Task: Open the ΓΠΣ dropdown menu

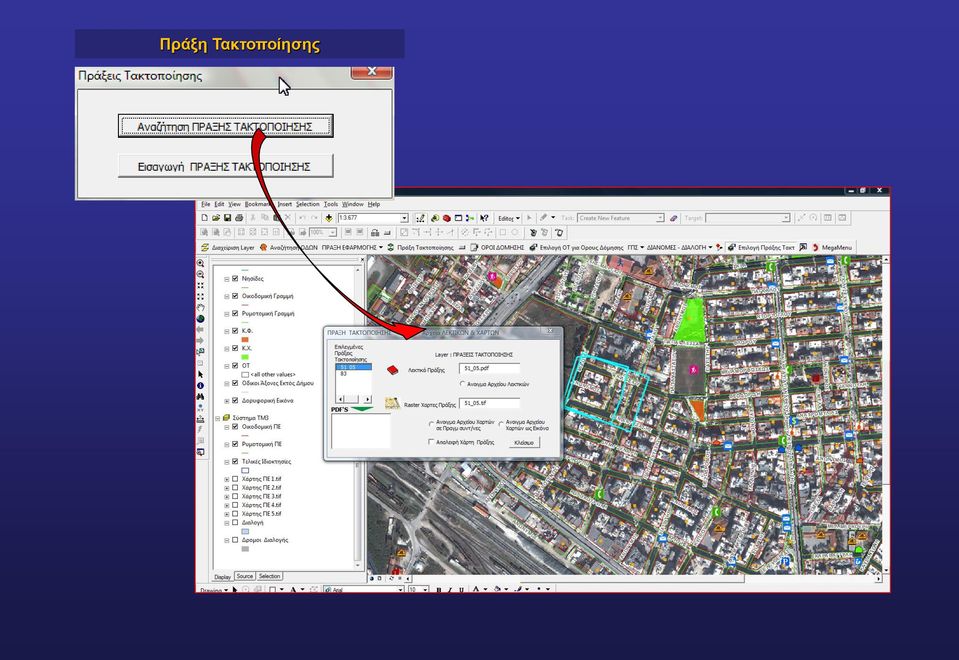Action: pyautogui.click(x=635, y=248)
